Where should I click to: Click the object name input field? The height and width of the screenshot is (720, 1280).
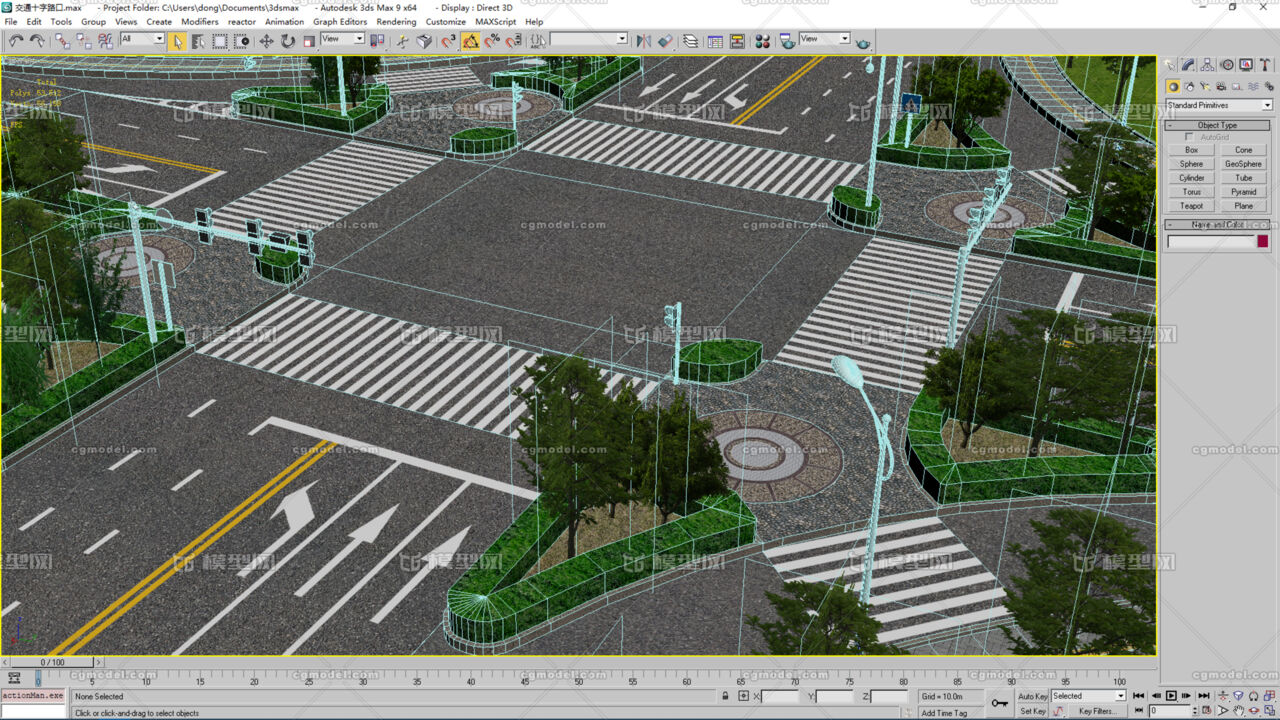pos(1210,242)
